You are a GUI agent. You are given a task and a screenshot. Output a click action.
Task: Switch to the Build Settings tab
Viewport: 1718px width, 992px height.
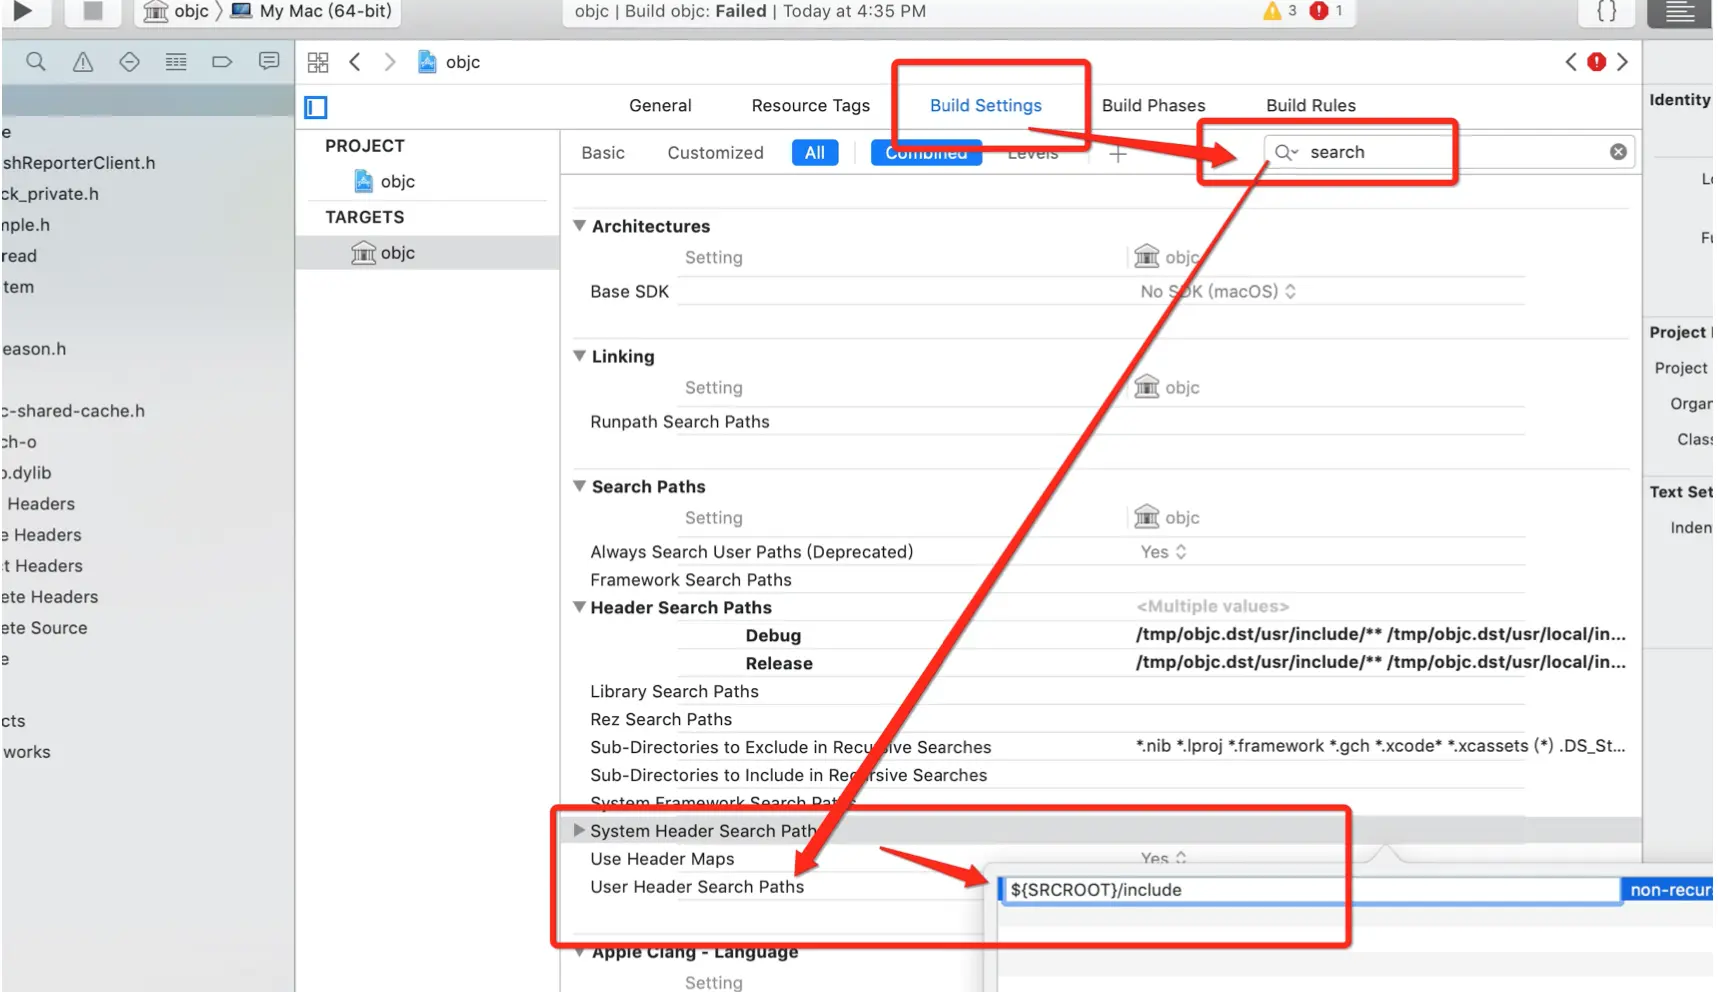pyautogui.click(x=985, y=106)
